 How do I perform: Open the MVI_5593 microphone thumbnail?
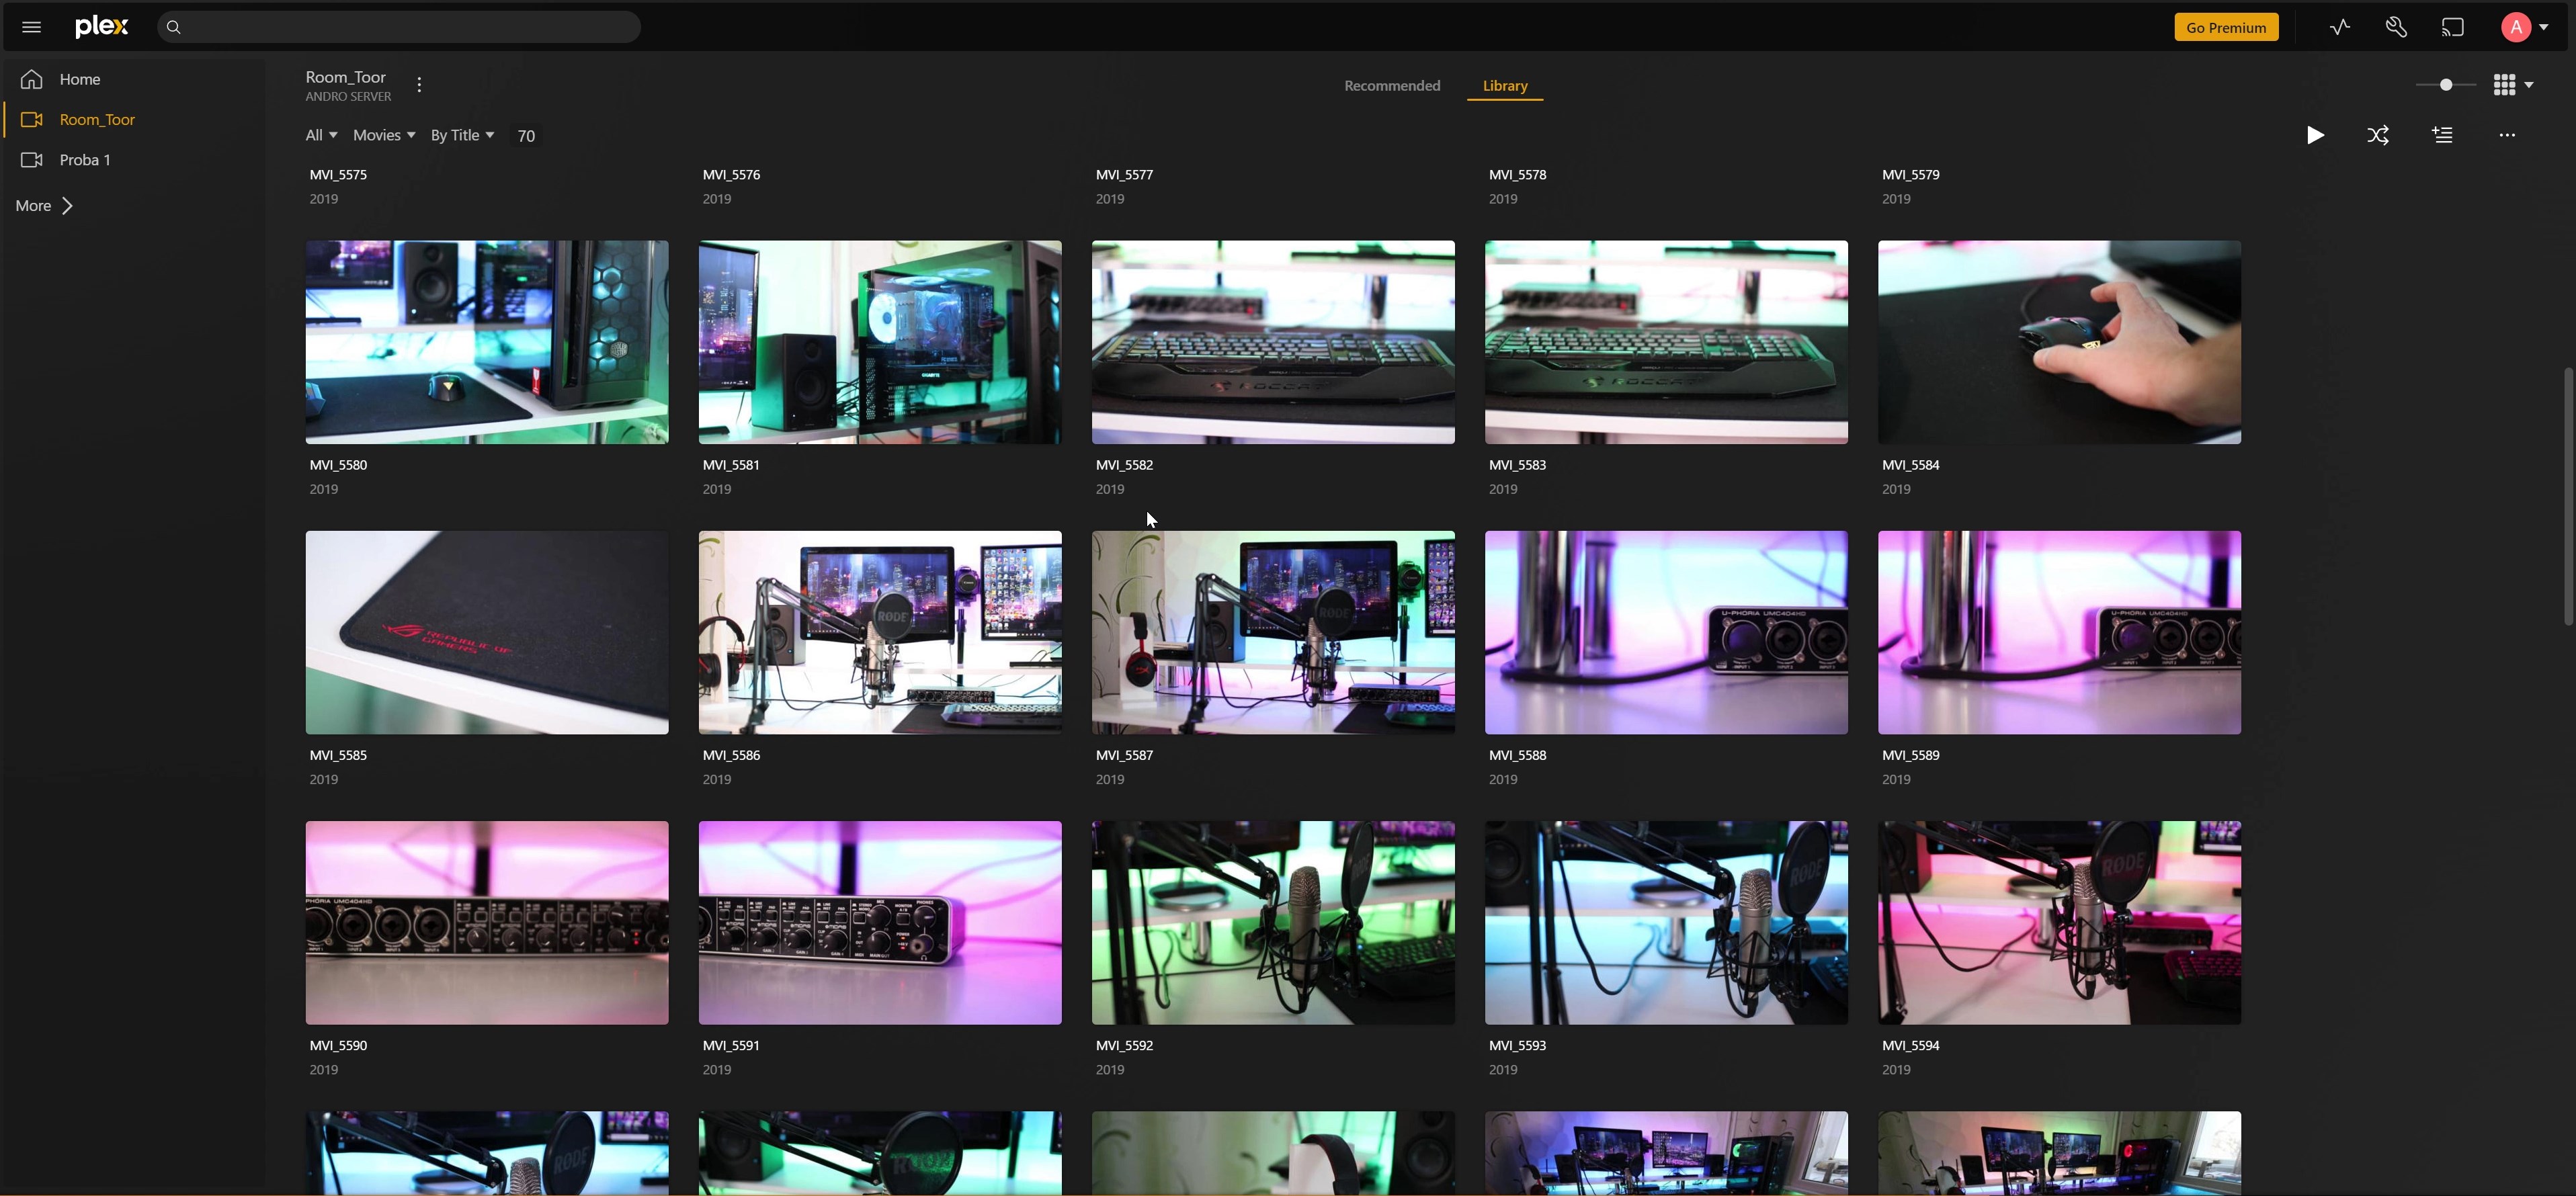1666,922
